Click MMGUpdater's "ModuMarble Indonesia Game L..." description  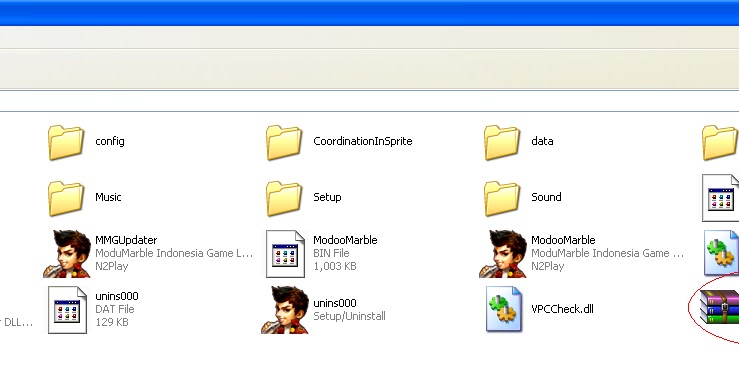pyautogui.click(x=174, y=253)
